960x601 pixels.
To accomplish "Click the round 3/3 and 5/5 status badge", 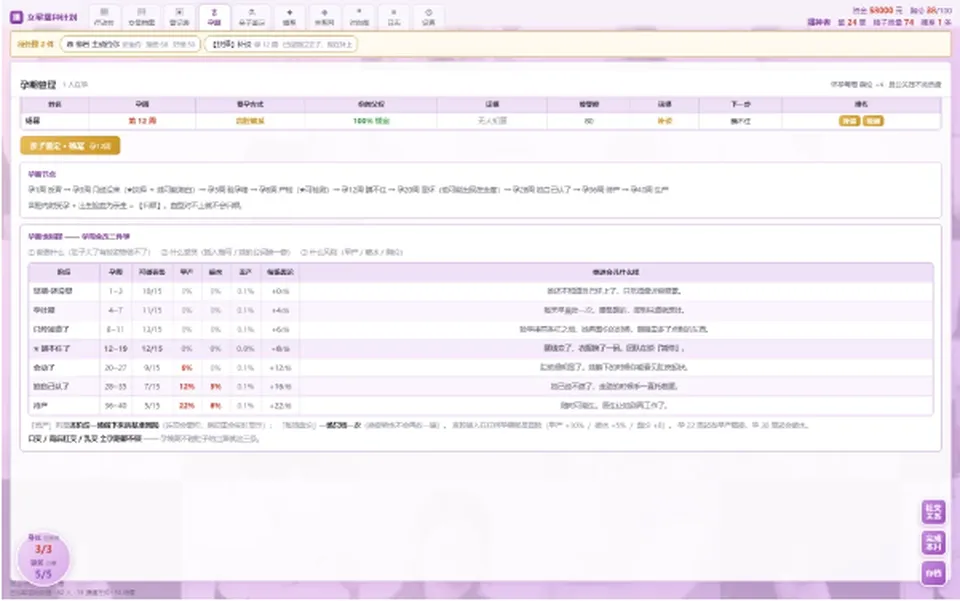I will point(43,557).
